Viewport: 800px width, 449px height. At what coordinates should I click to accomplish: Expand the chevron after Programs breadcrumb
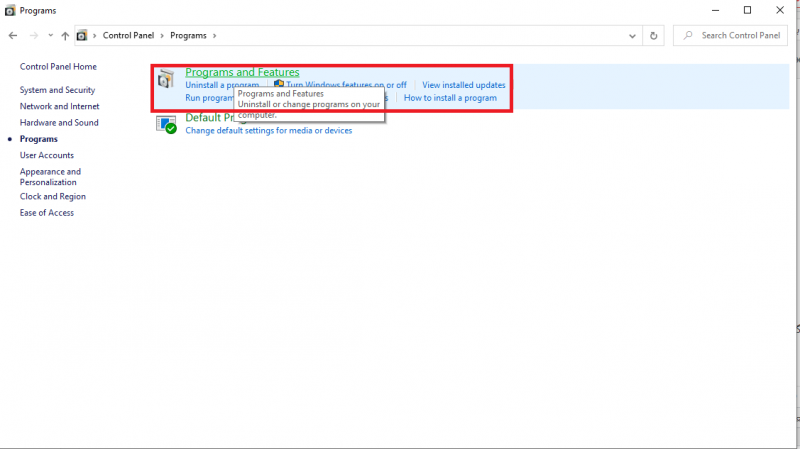point(213,35)
